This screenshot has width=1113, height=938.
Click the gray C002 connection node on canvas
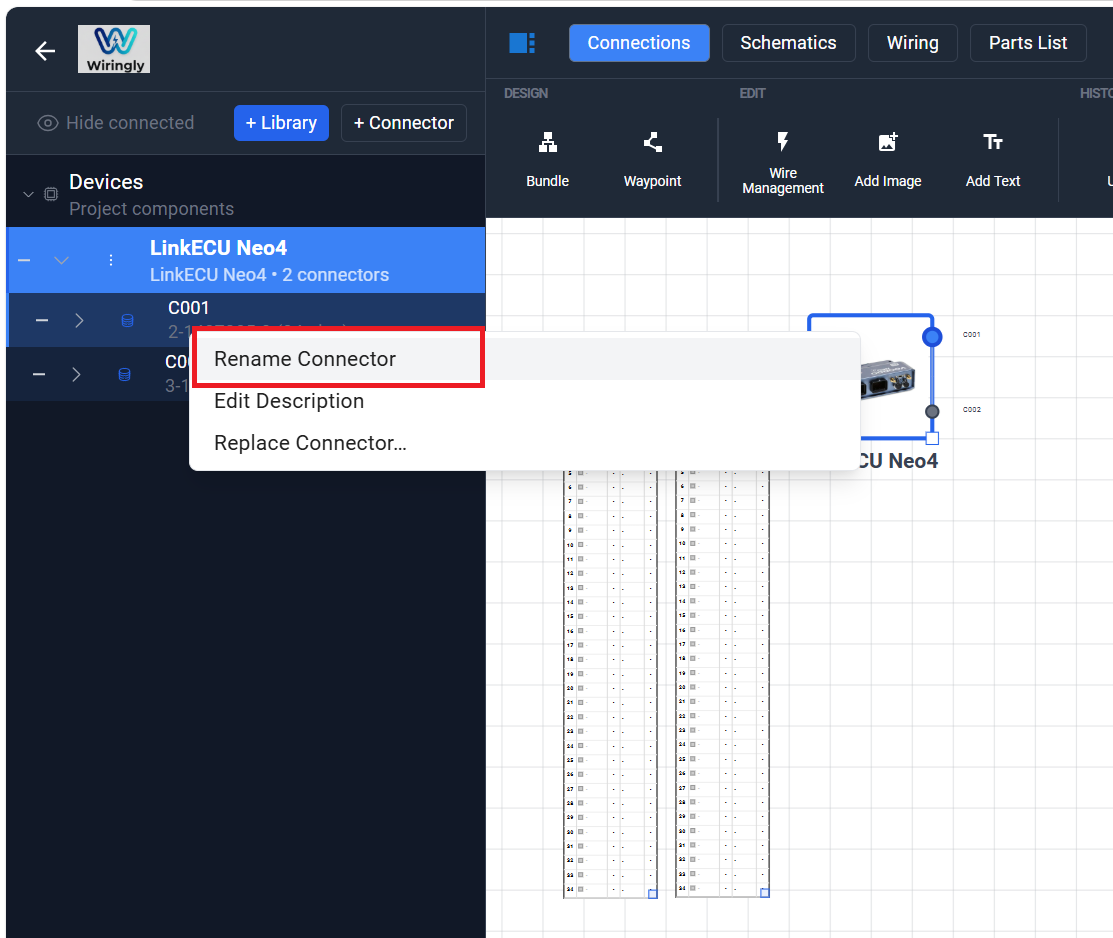(932, 412)
